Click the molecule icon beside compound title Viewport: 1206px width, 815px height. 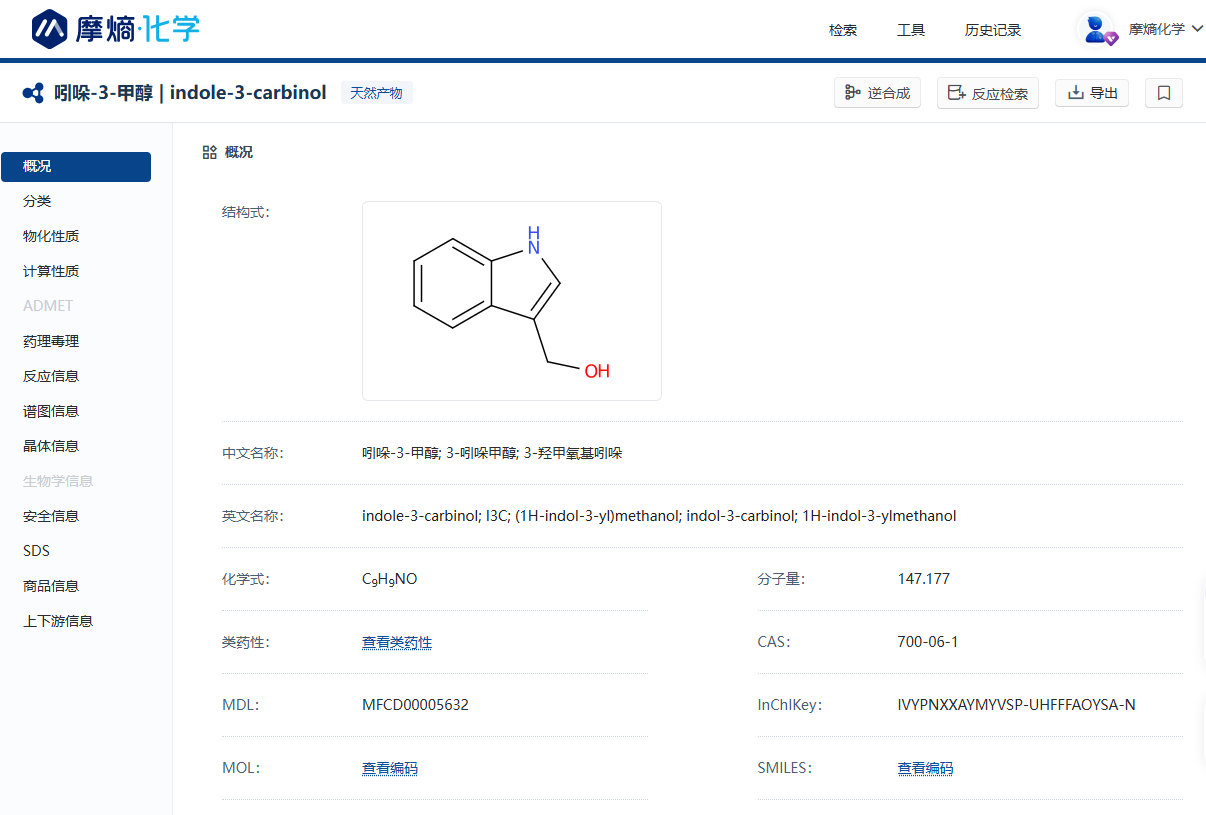(x=33, y=93)
